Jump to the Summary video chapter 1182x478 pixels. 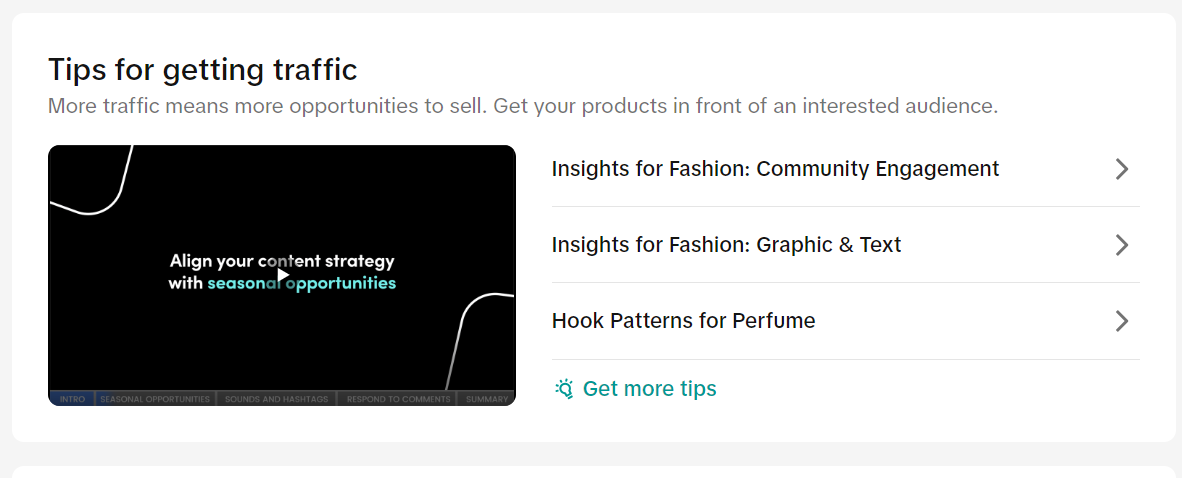click(487, 399)
